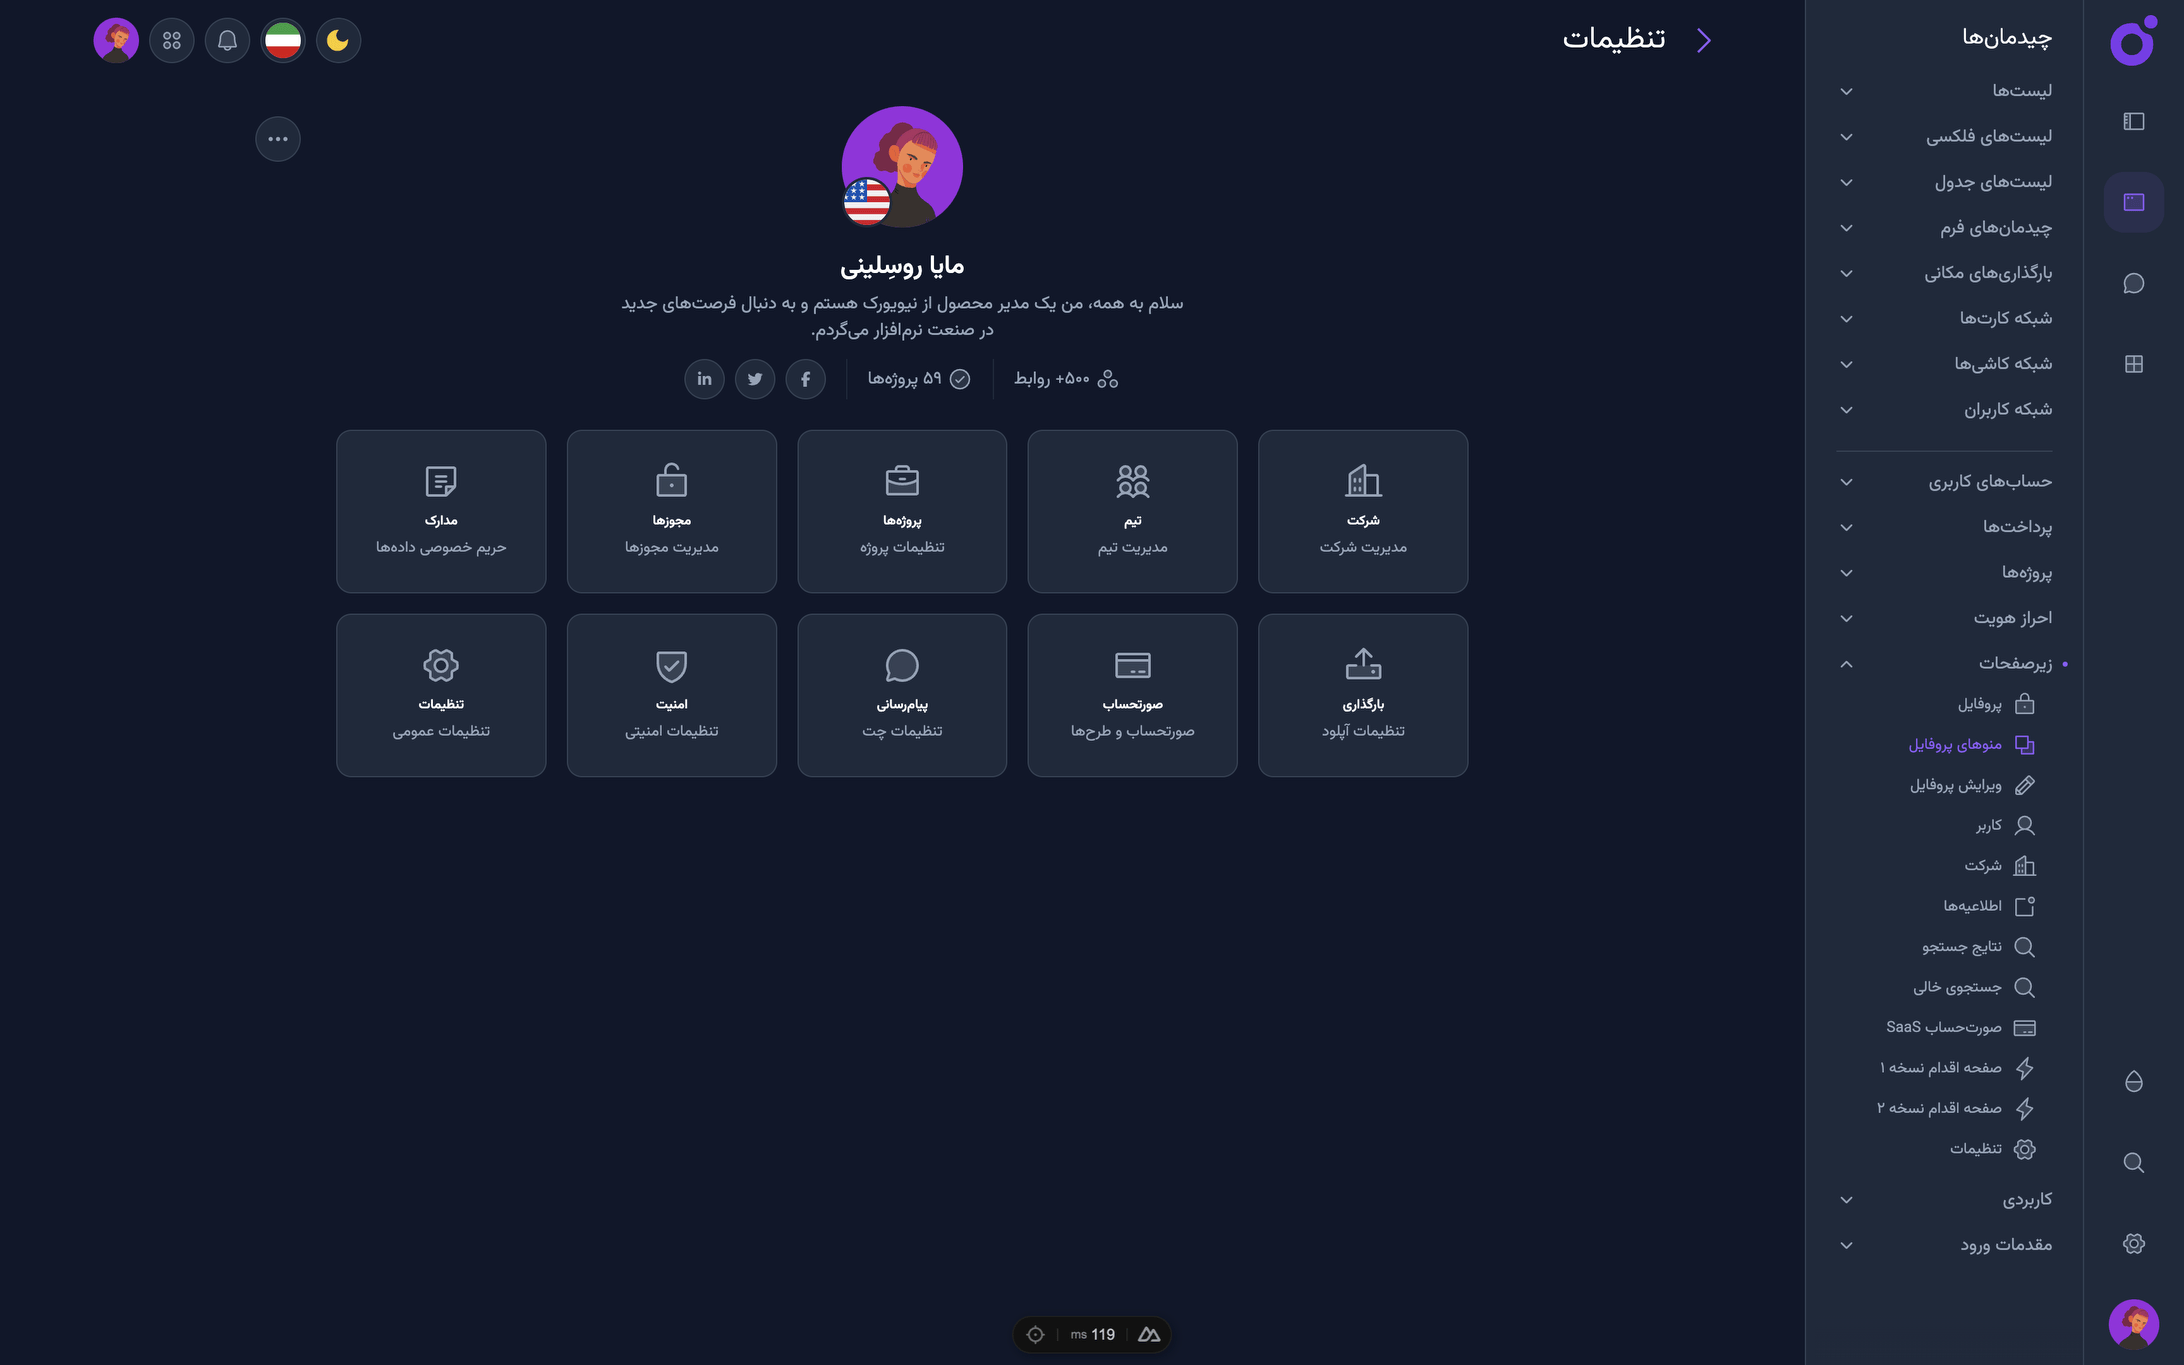Select نتایج جستجو submenu item
The height and width of the screenshot is (1365, 2184).
[1962, 946]
